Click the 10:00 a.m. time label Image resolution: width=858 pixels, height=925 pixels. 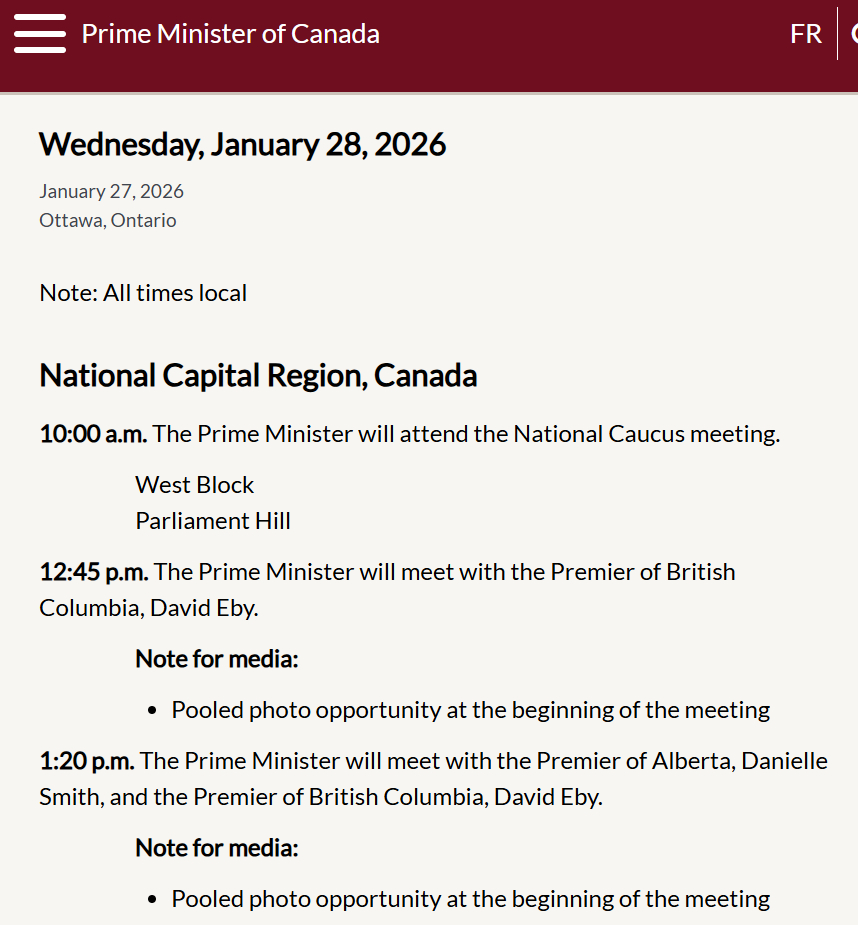pos(93,434)
